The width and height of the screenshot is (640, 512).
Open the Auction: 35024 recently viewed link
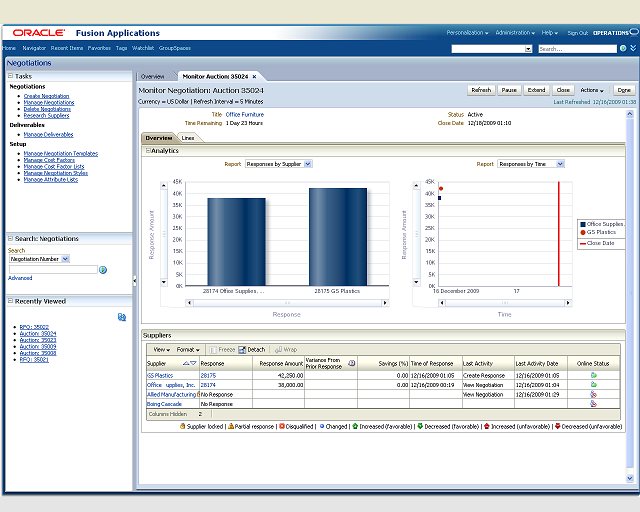point(38,334)
